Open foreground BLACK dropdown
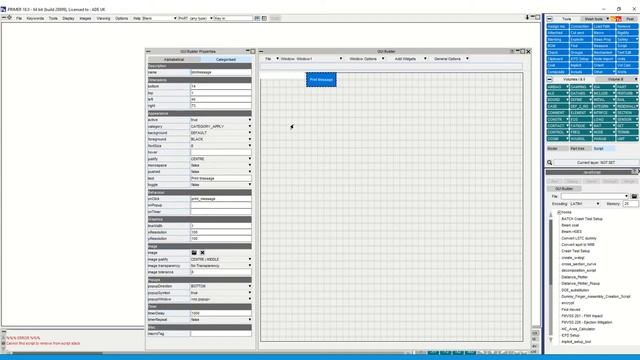Viewport: 640px width, 360px height. 221,139
